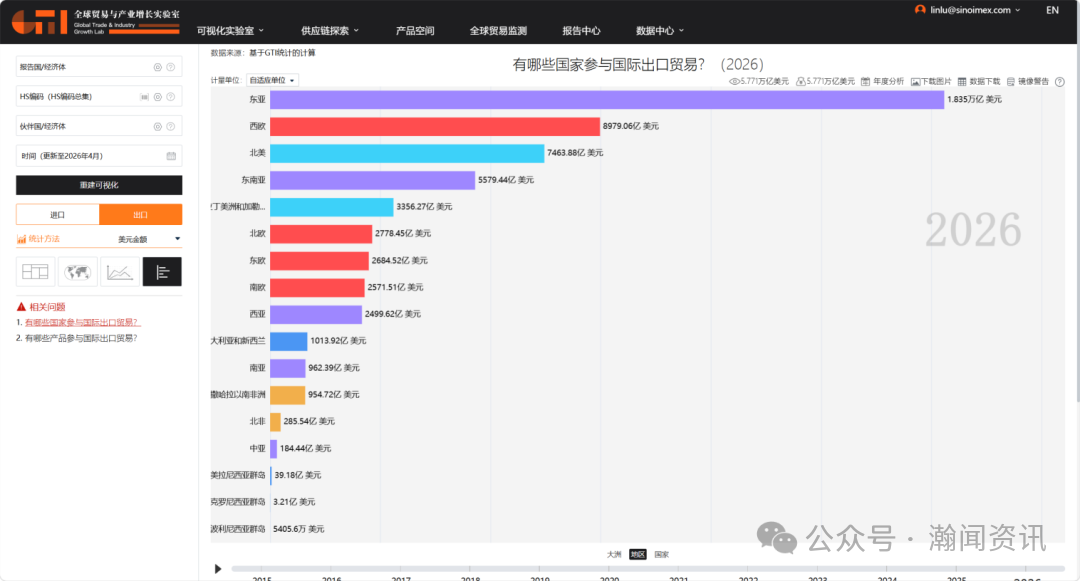The height and width of the screenshot is (581, 1080).
Task: Click 年度分析 label in chart toolbar
Action: [889, 81]
